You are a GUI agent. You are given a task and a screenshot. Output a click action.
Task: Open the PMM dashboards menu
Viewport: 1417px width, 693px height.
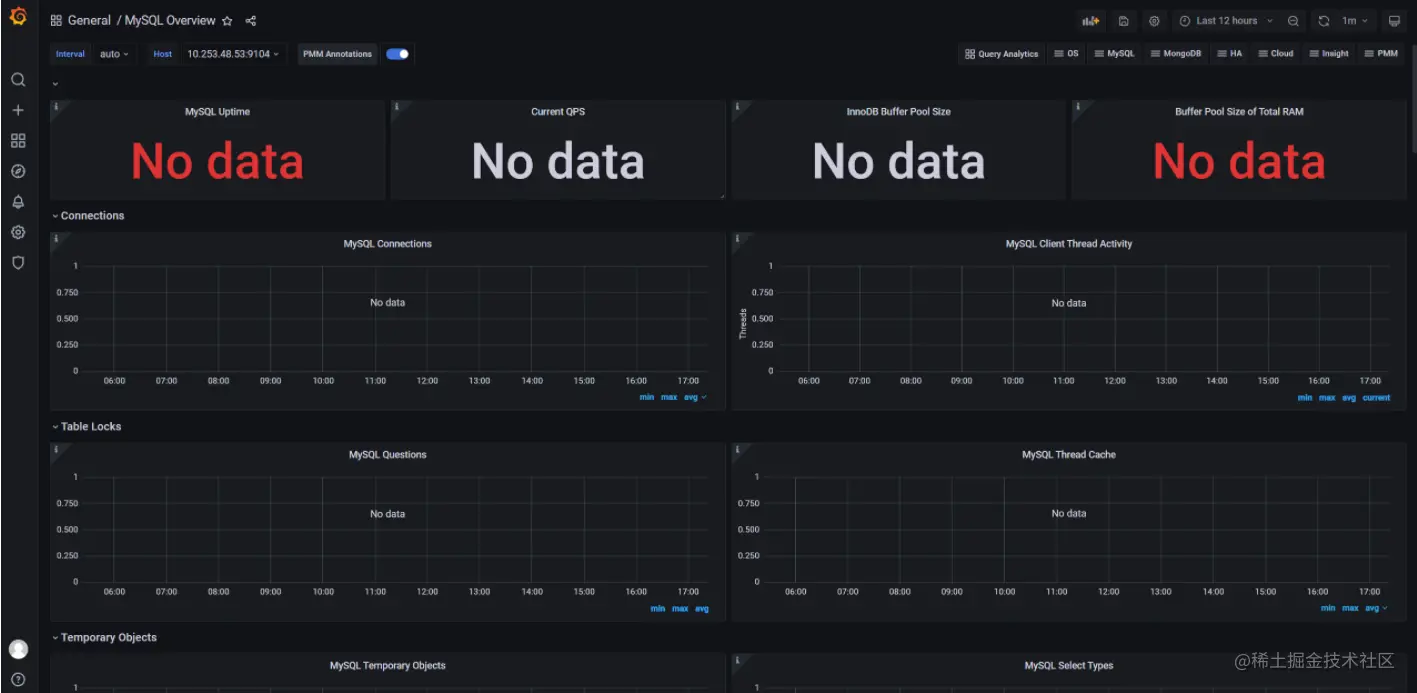click(x=1381, y=54)
